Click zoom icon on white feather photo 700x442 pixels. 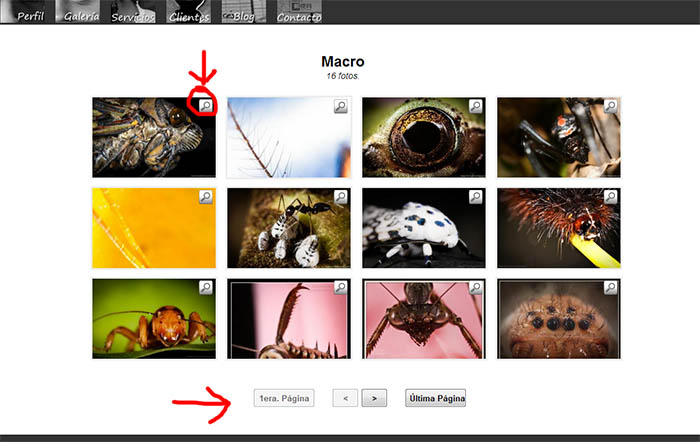pos(341,106)
